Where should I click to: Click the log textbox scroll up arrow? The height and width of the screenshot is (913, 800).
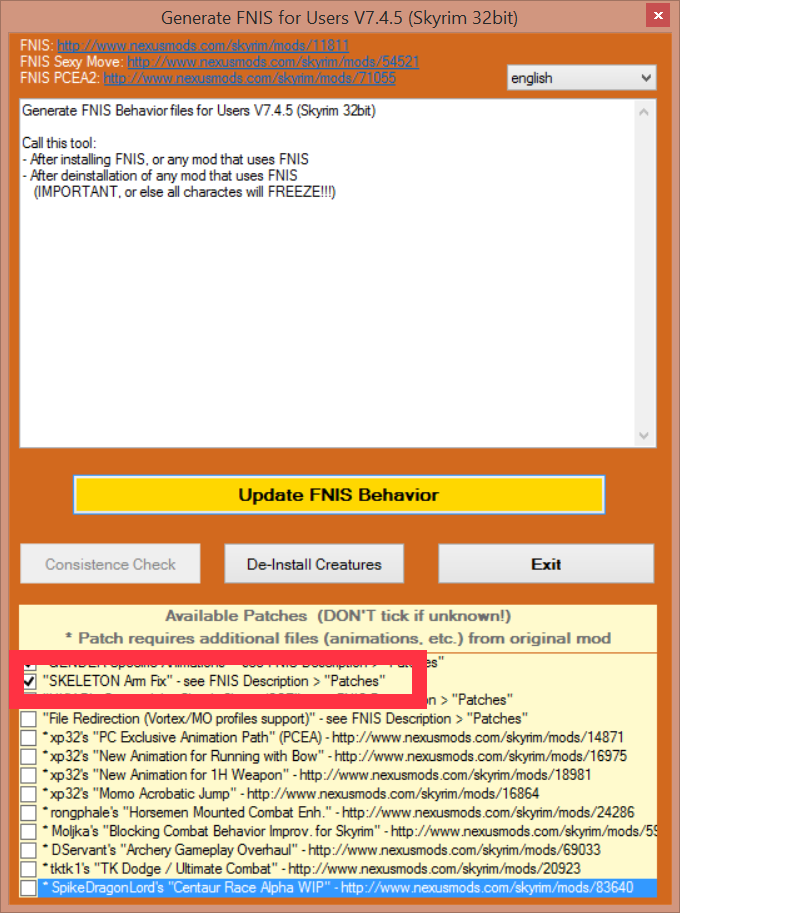pyautogui.click(x=643, y=112)
